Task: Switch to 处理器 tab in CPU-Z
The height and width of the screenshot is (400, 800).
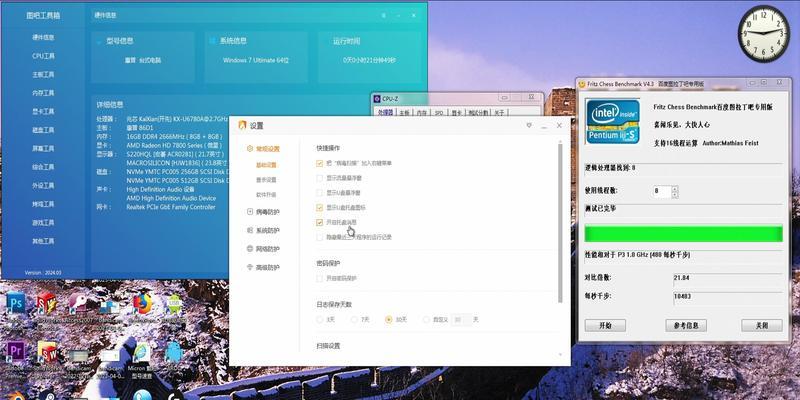Action: [385, 112]
